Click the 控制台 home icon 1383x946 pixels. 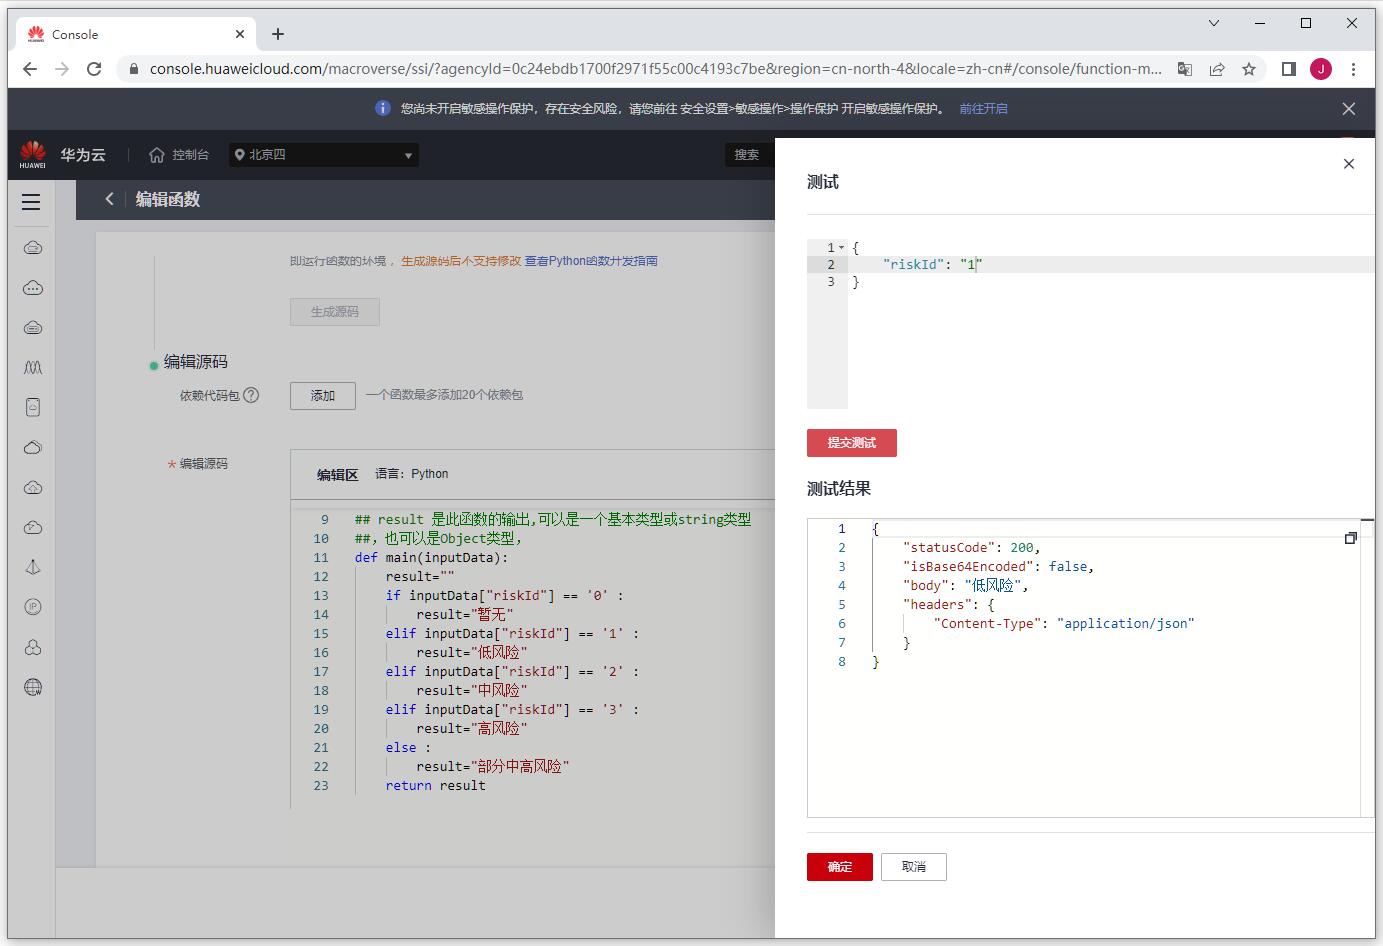click(157, 155)
